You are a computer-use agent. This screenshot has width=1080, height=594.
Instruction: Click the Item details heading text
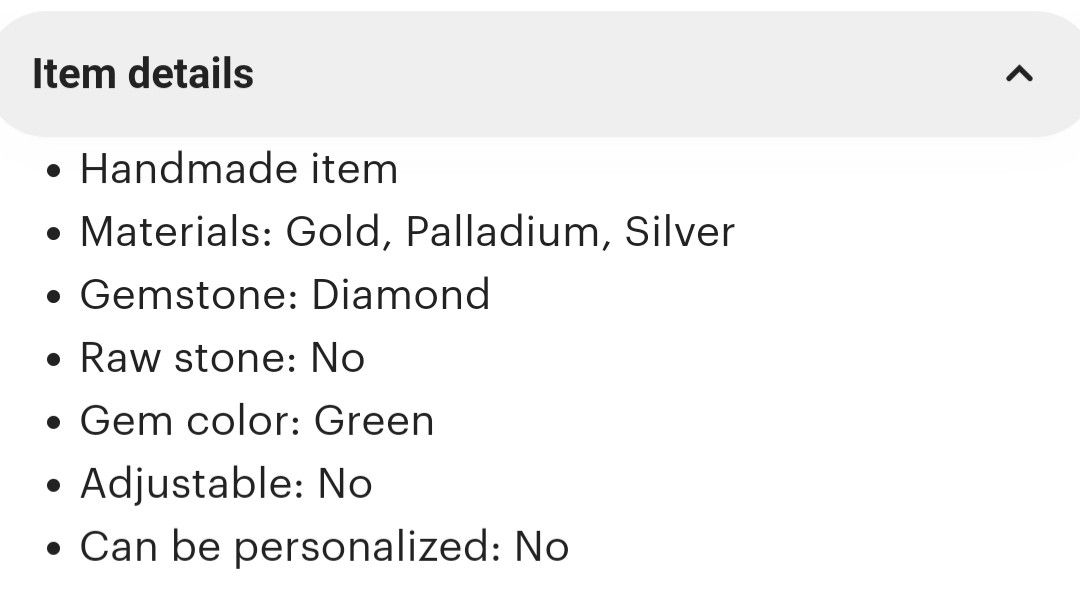coord(143,74)
